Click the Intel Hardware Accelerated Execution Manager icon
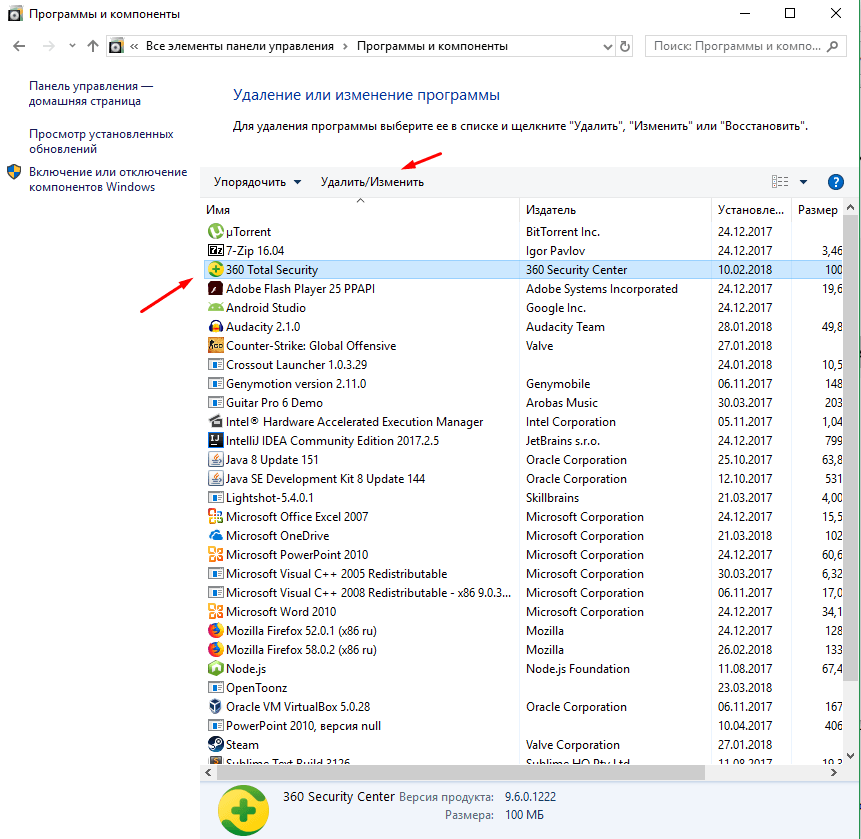The width and height of the screenshot is (861, 839). (x=215, y=422)
